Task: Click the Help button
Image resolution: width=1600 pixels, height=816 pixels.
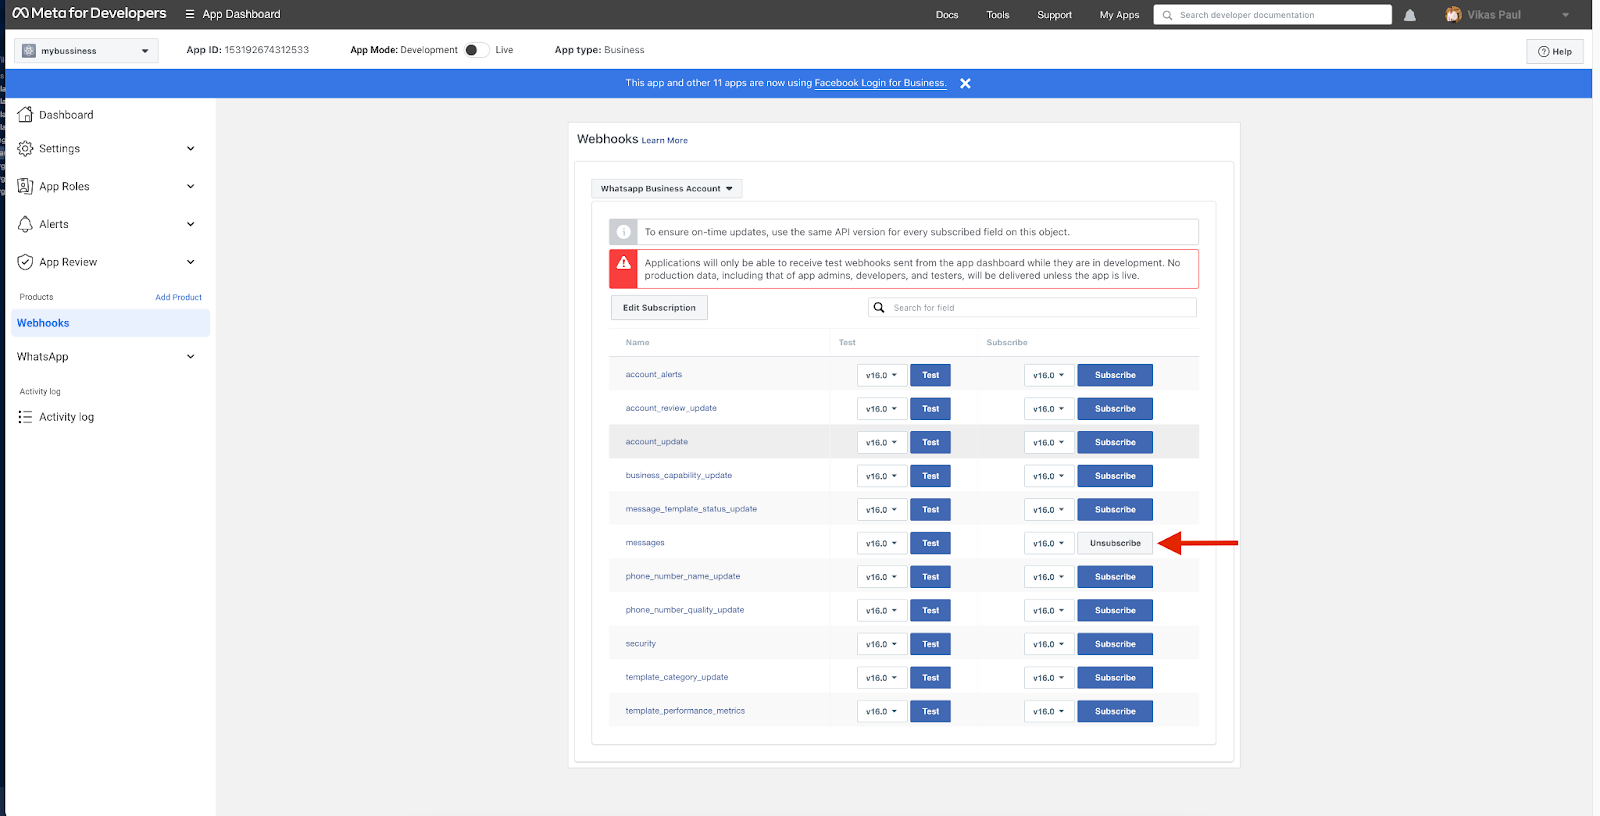Action: click(x=1555, y=51)
